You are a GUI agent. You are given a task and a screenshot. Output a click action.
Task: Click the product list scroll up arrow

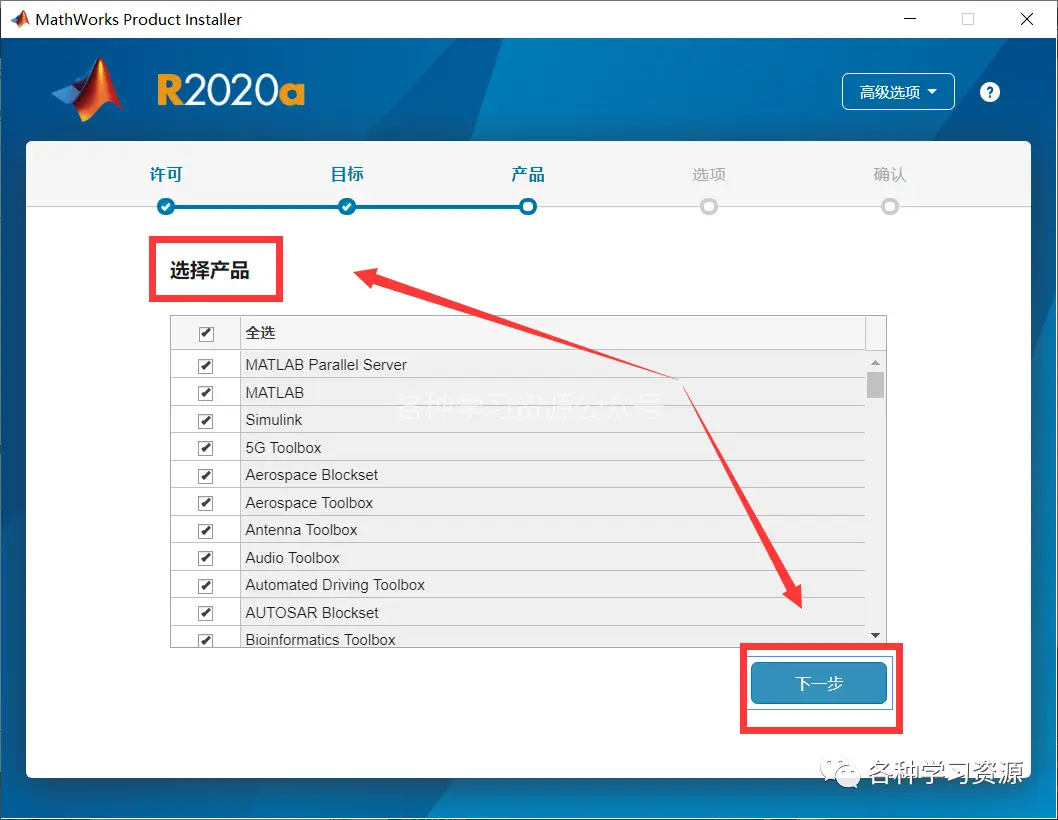[x=875, y=362]
